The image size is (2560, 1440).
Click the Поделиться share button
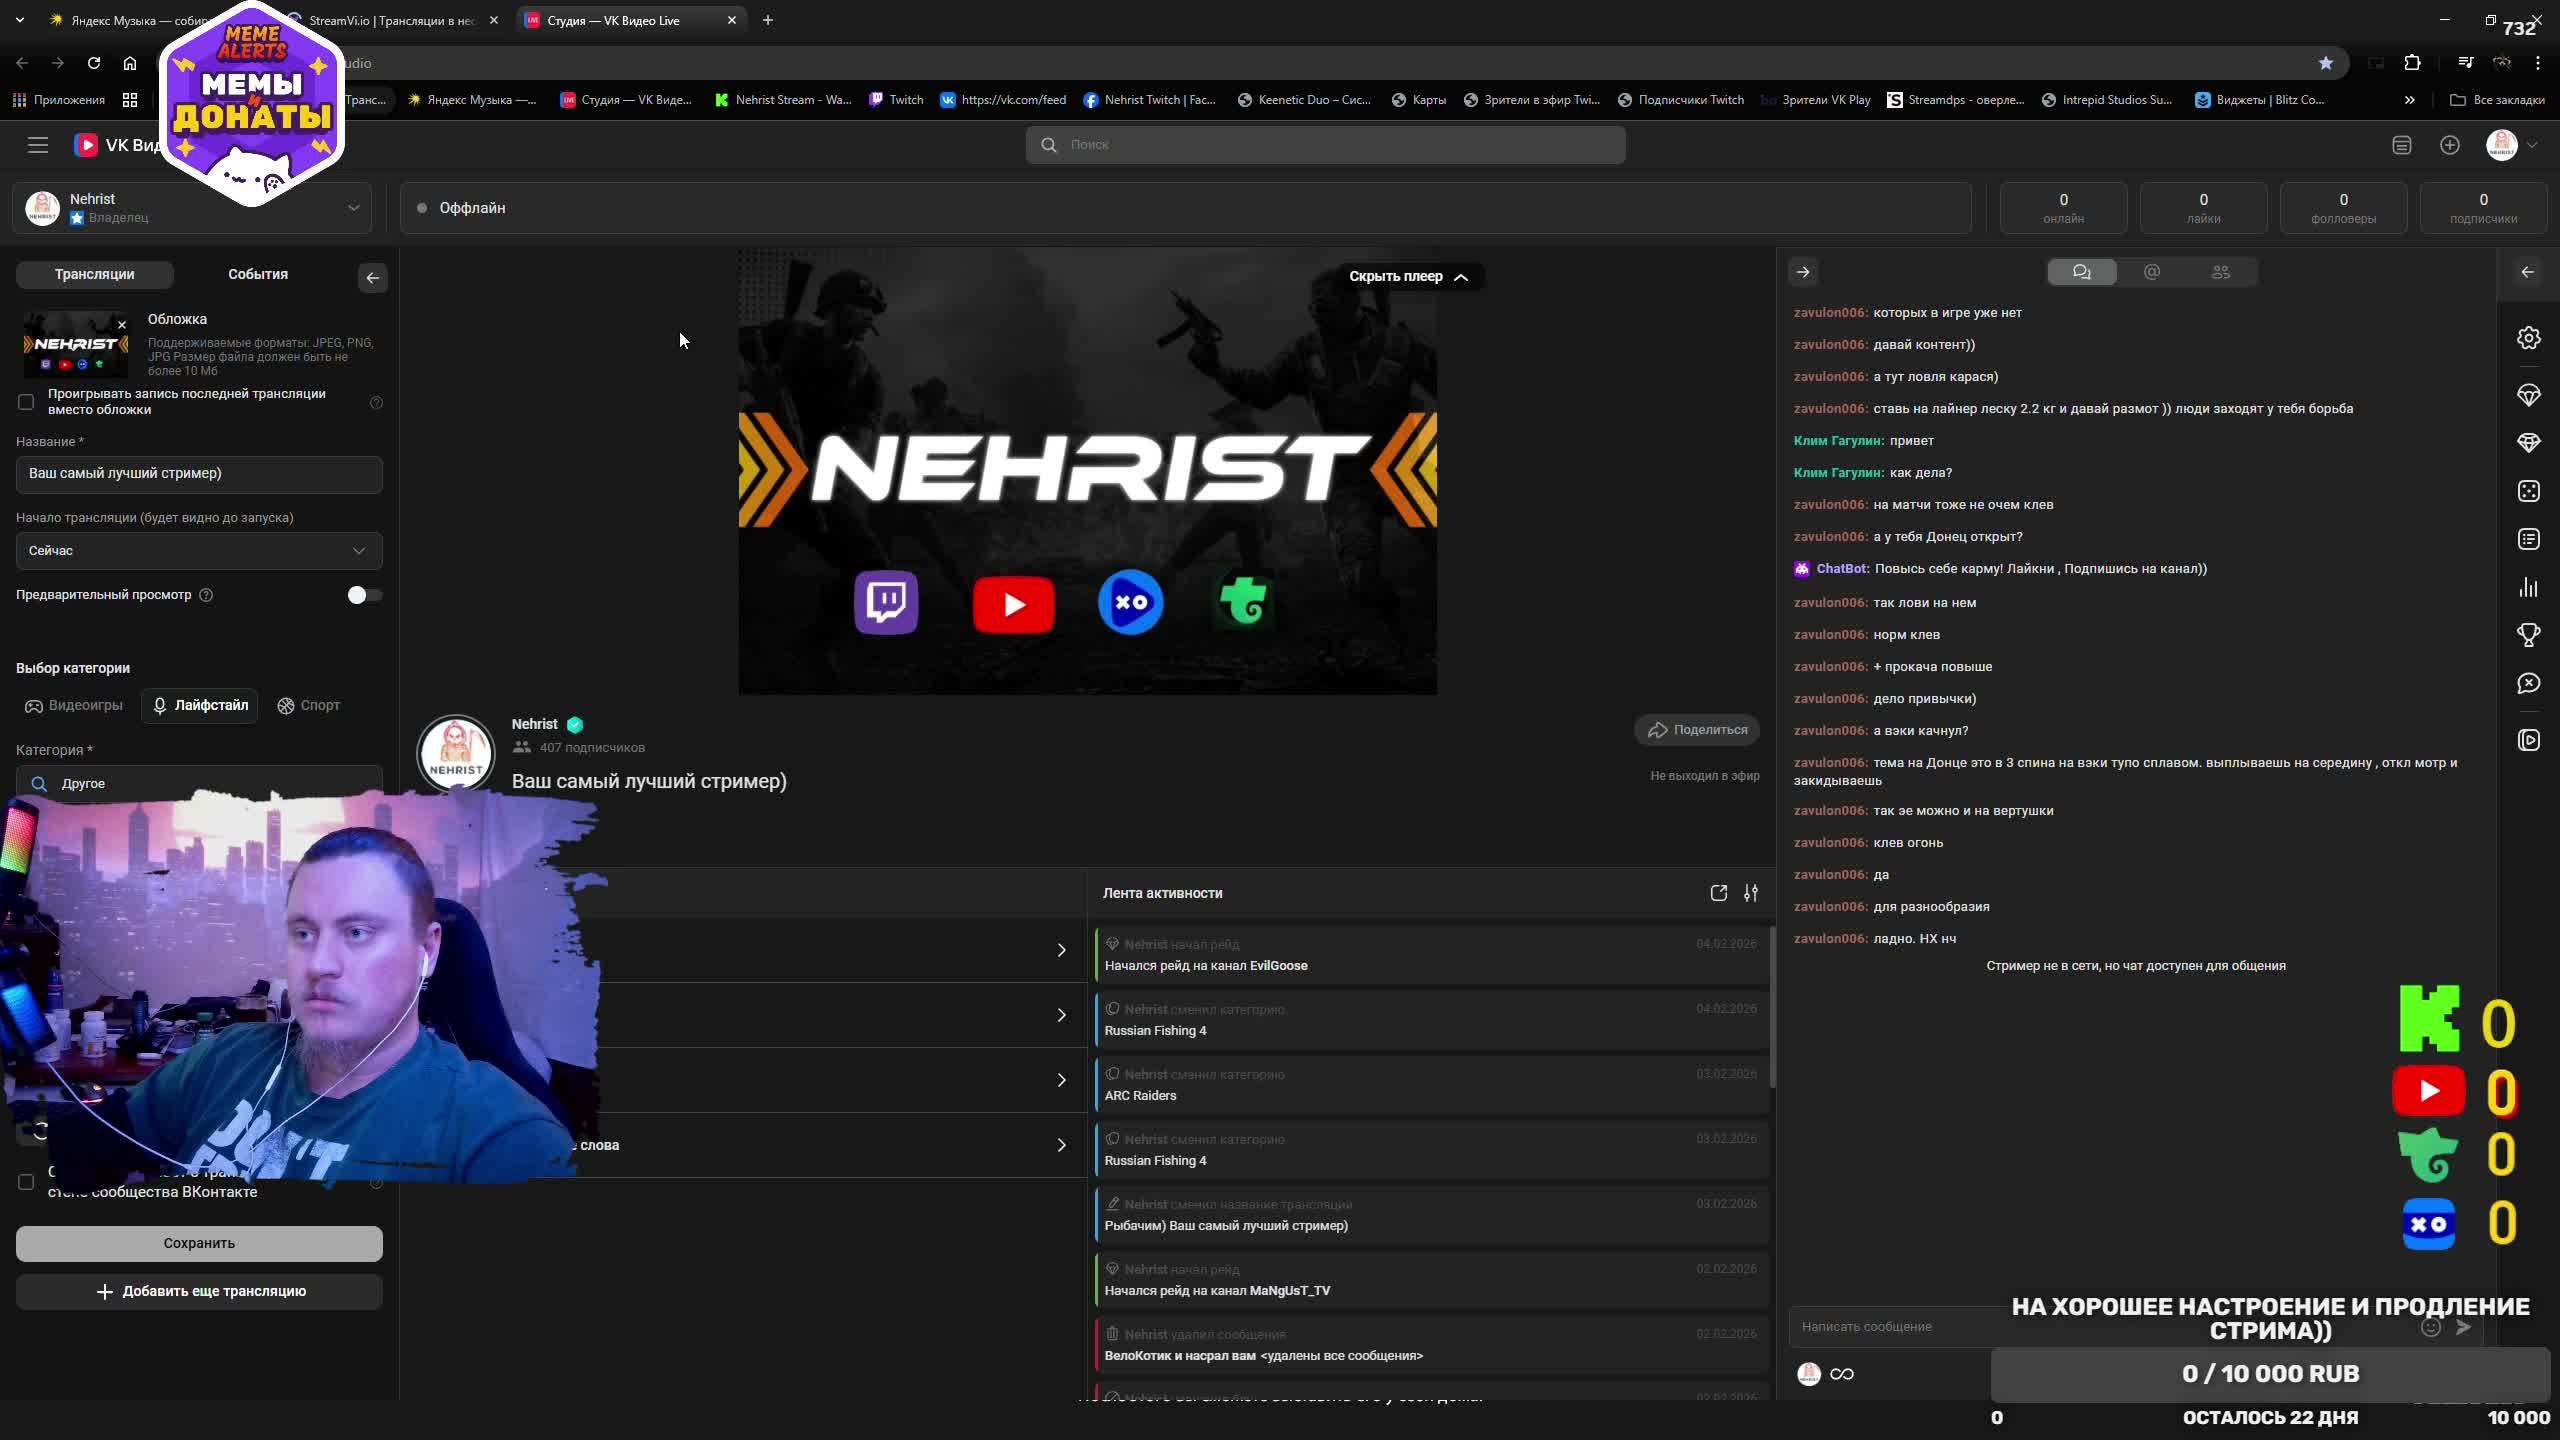1697,730
